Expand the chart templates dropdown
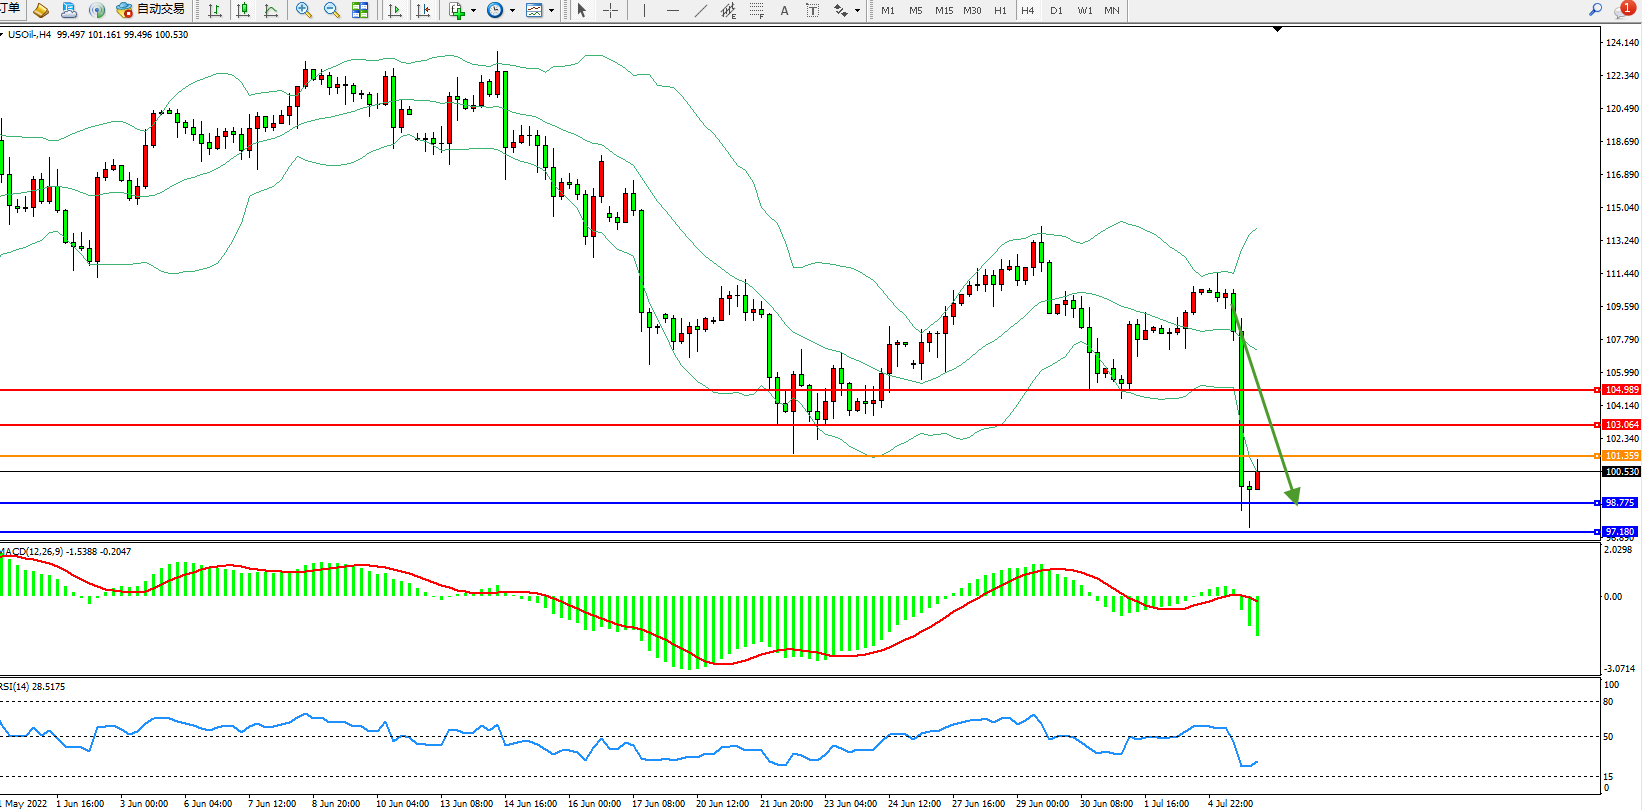This screenshot has height=810, width=1642. click(x=551, y=10)
